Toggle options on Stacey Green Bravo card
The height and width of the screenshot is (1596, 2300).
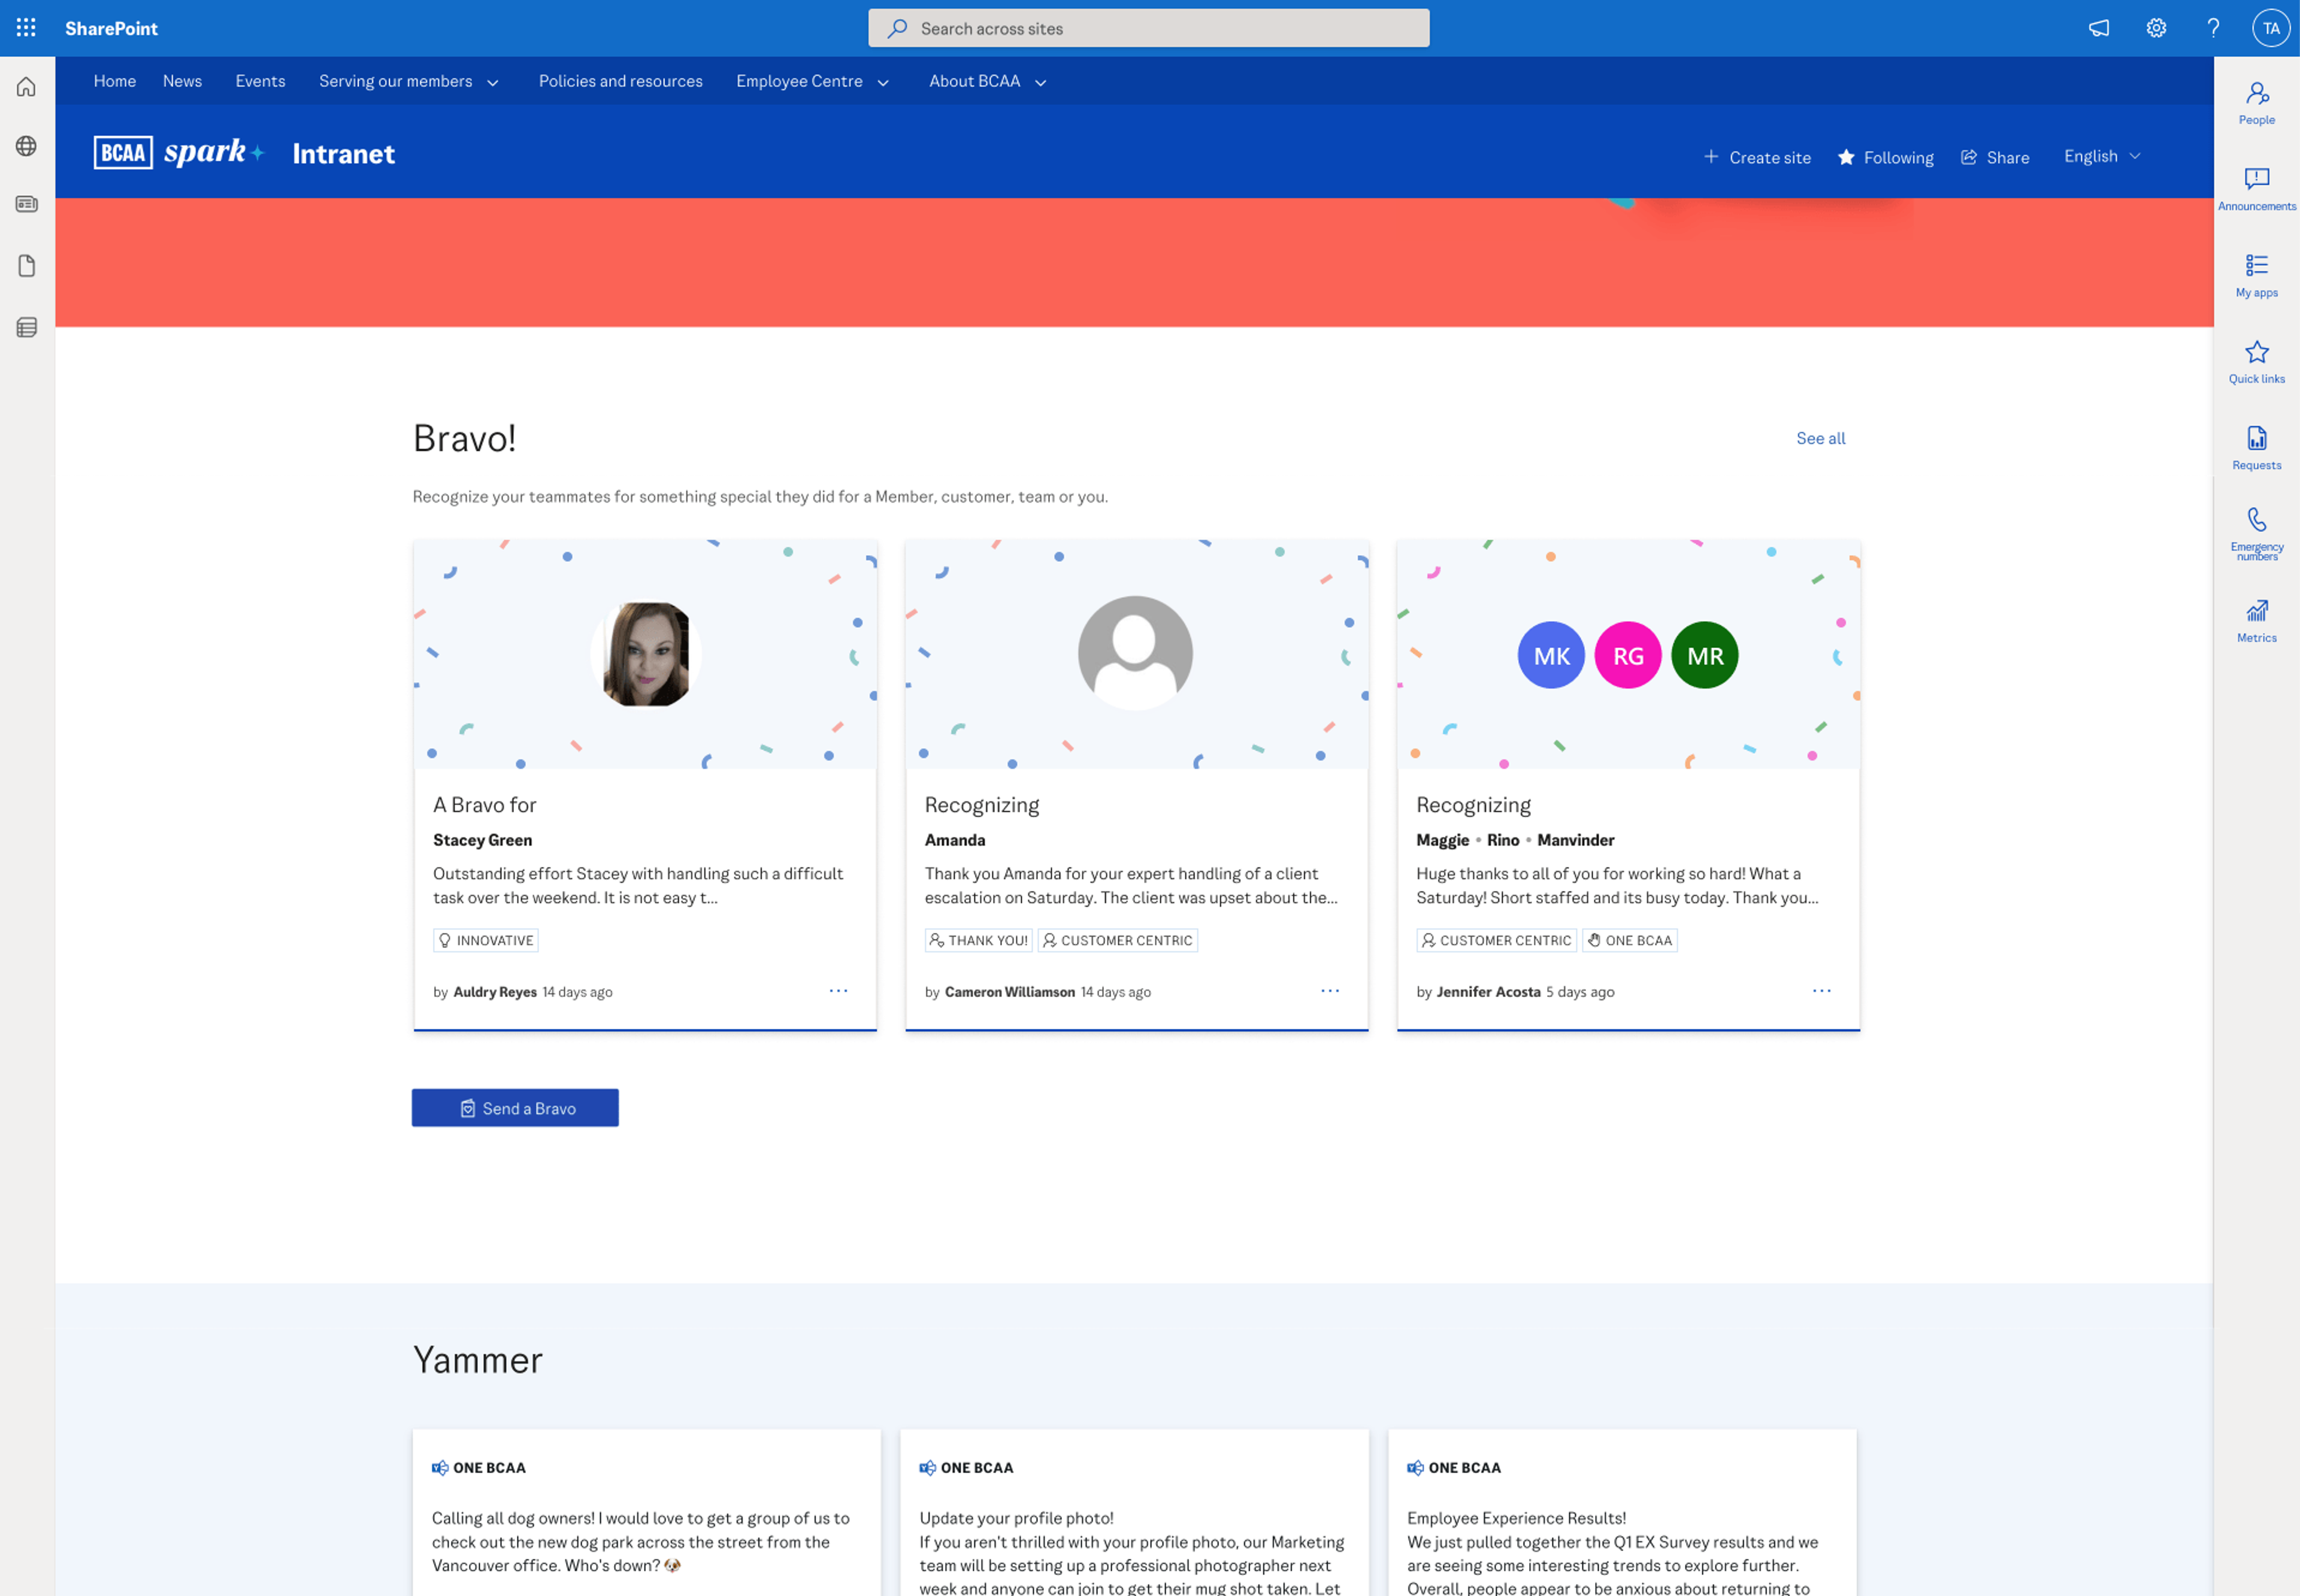coord(839,991)
